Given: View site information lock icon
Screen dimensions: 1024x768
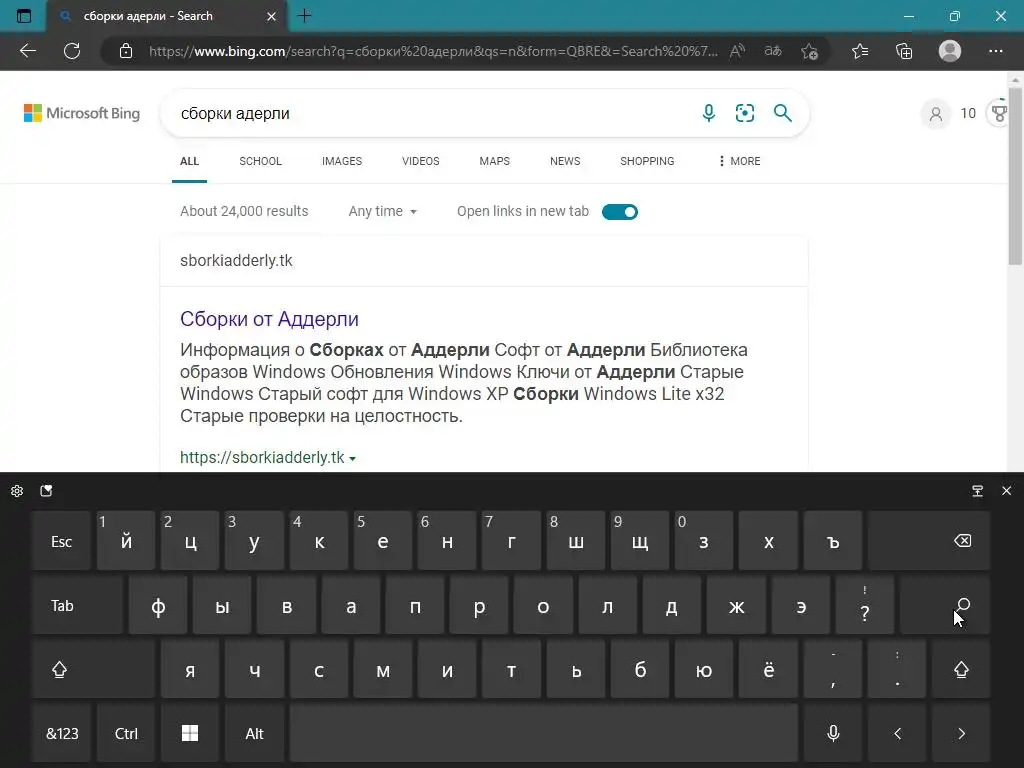Looking at the screenshot, I should [x=126, y=51].
